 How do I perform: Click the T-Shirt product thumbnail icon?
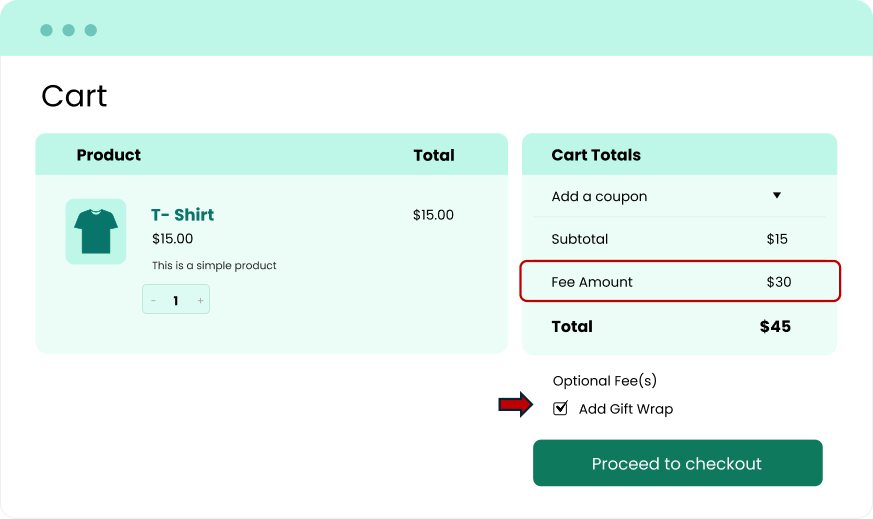coord(96,231)
